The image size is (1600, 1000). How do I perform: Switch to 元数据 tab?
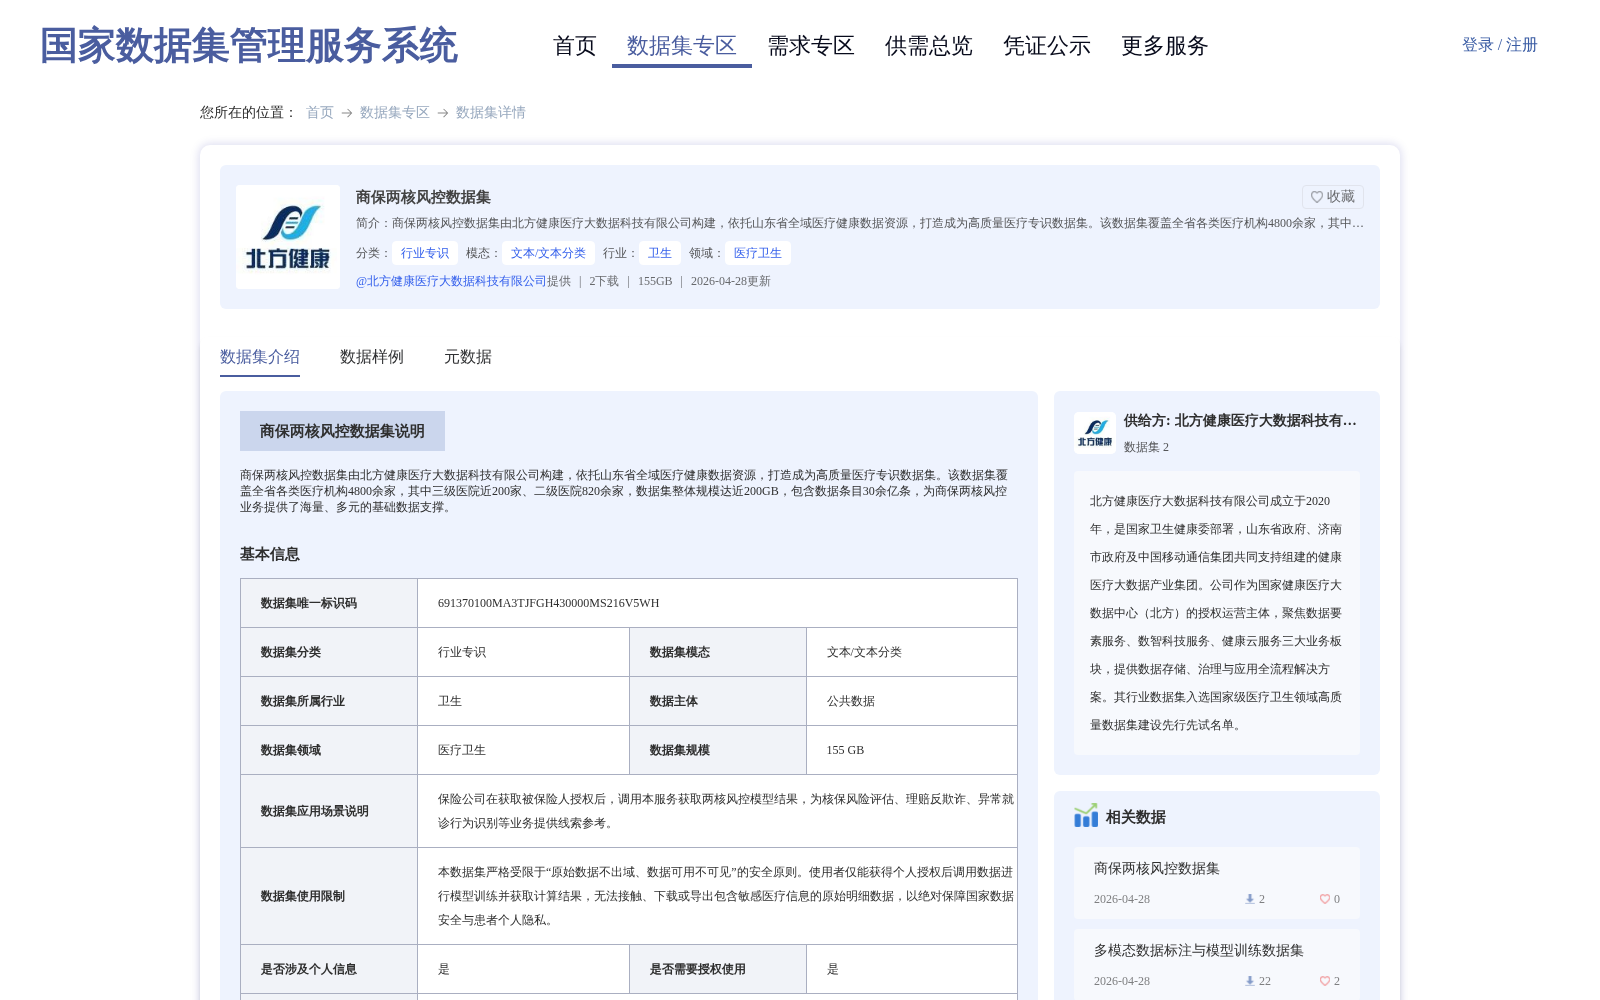468,357
